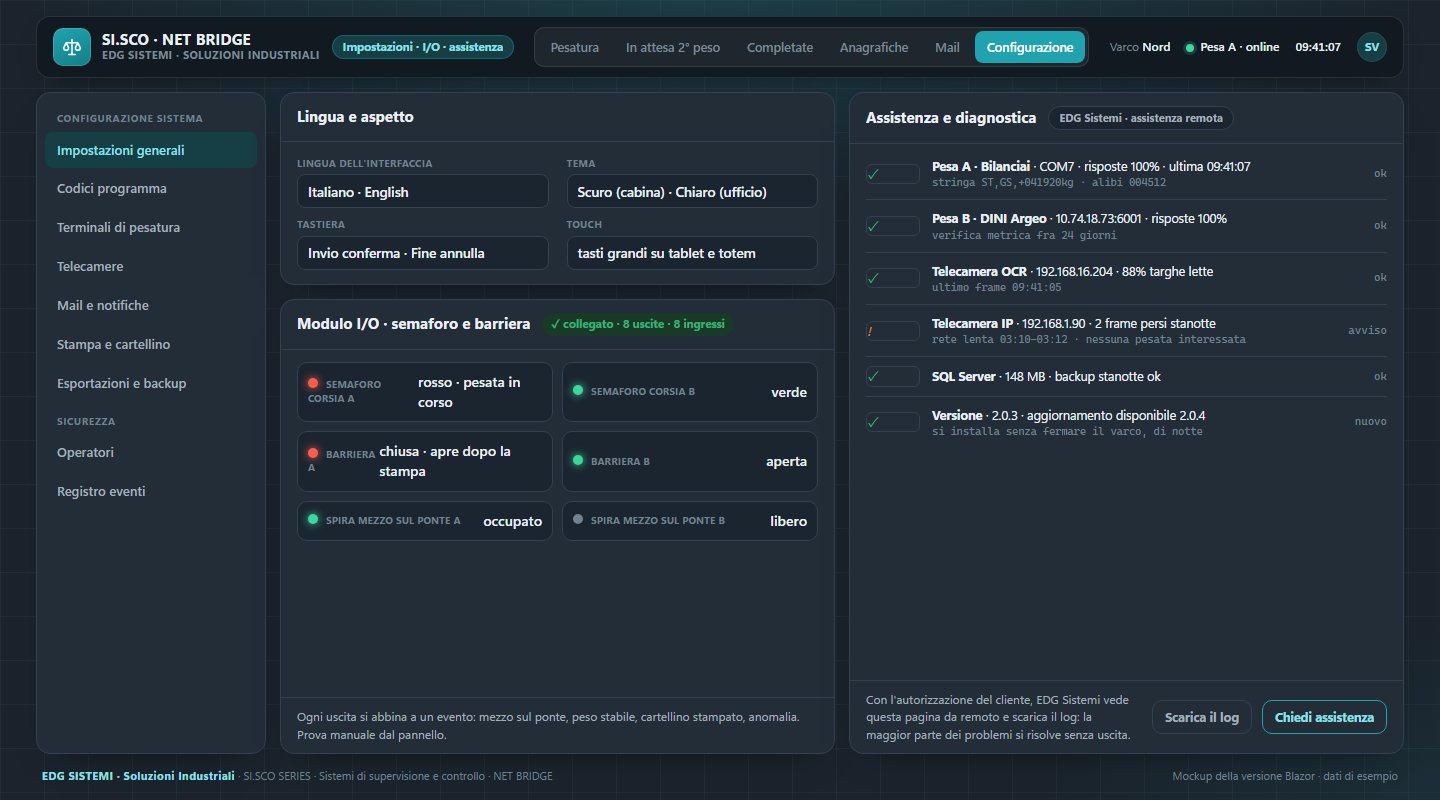Open the Anagrafiche tab

(874, 47)
